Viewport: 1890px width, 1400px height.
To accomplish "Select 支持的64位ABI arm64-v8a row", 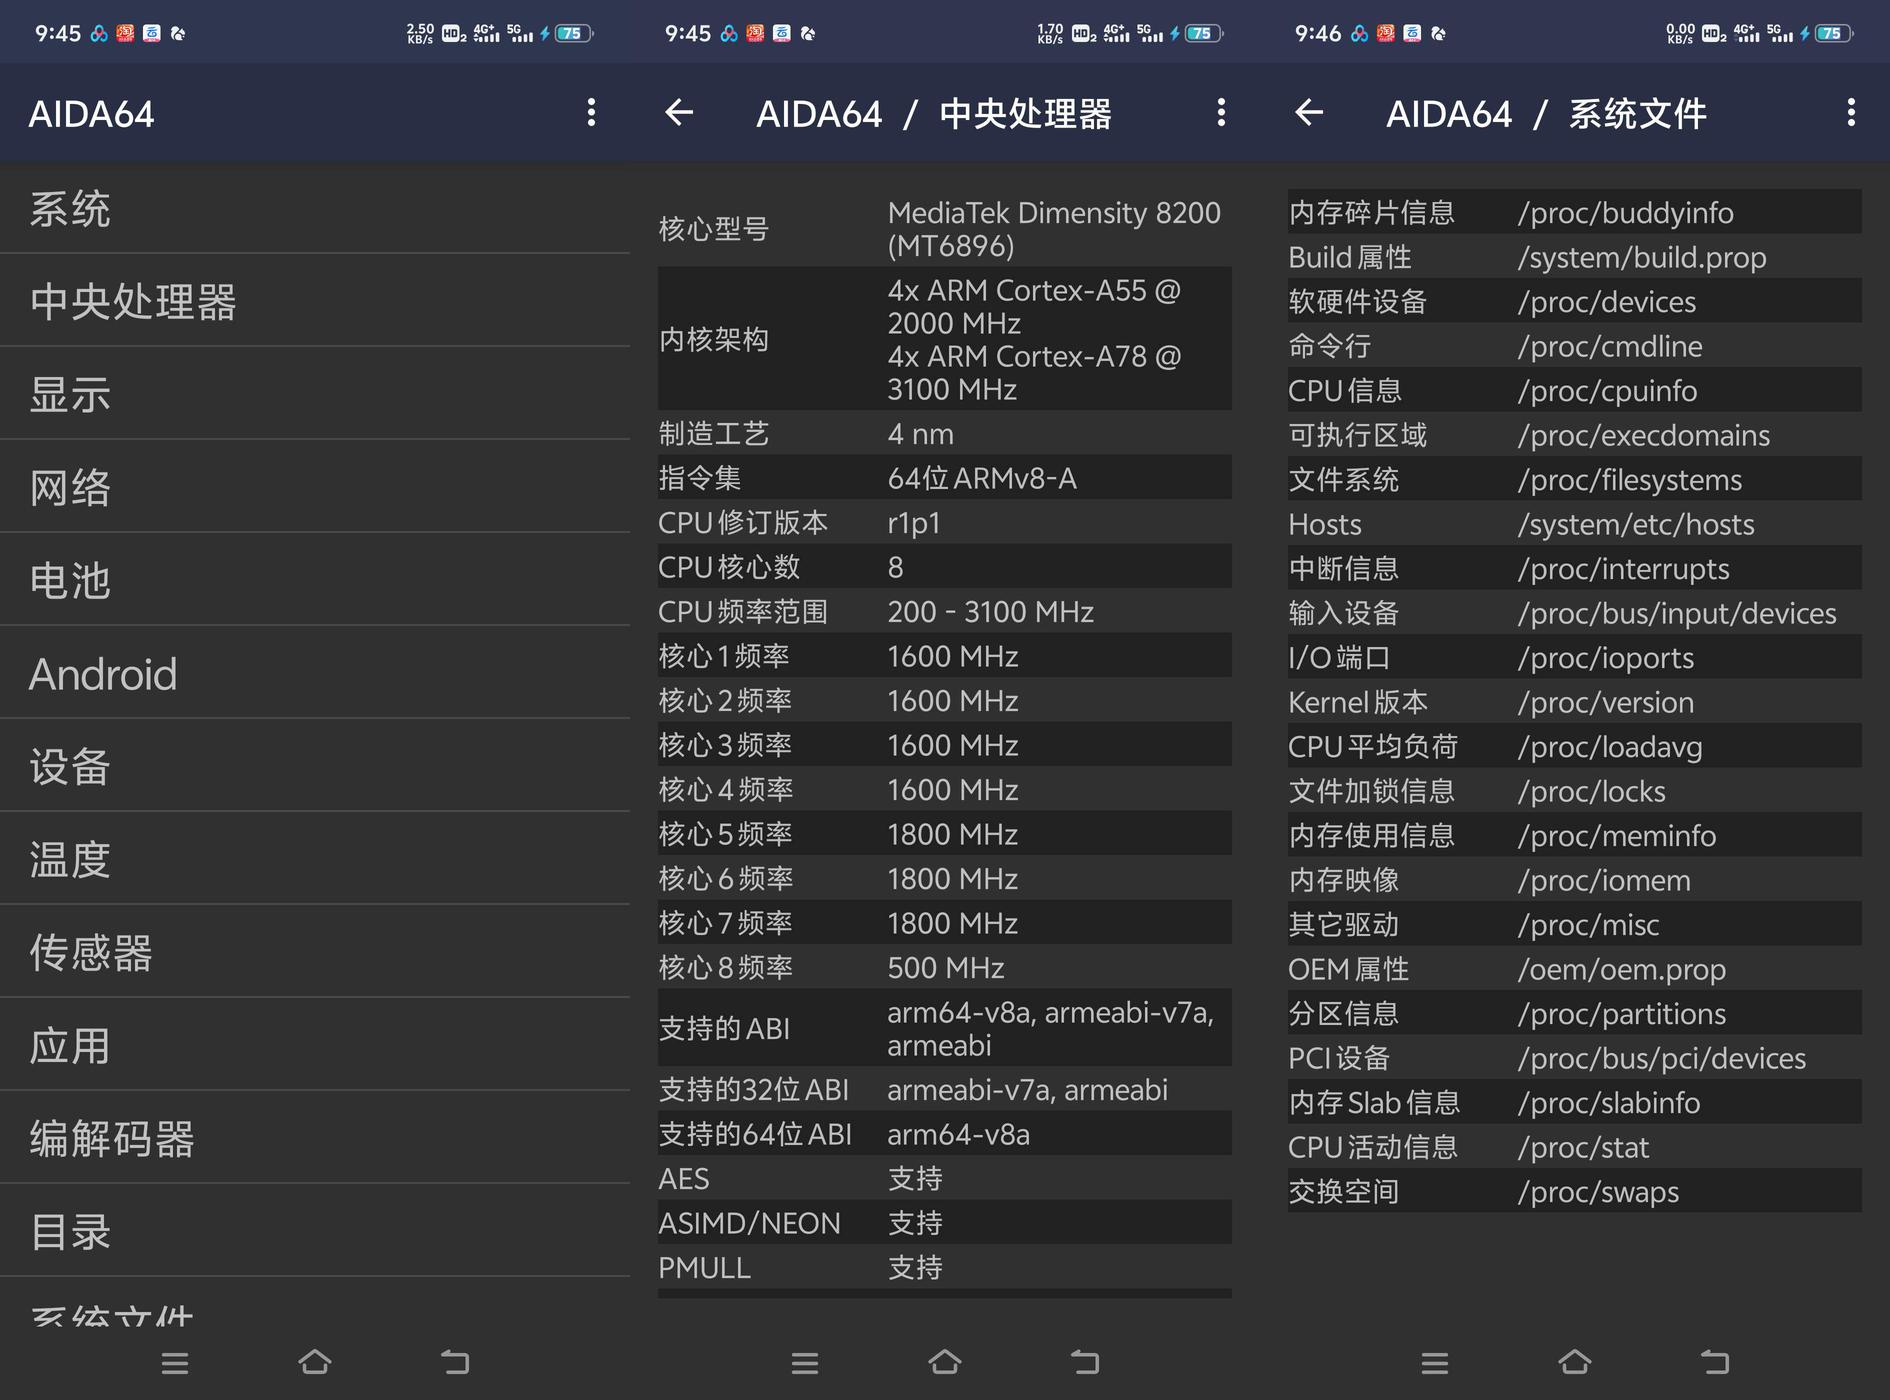I will 945,1134.
